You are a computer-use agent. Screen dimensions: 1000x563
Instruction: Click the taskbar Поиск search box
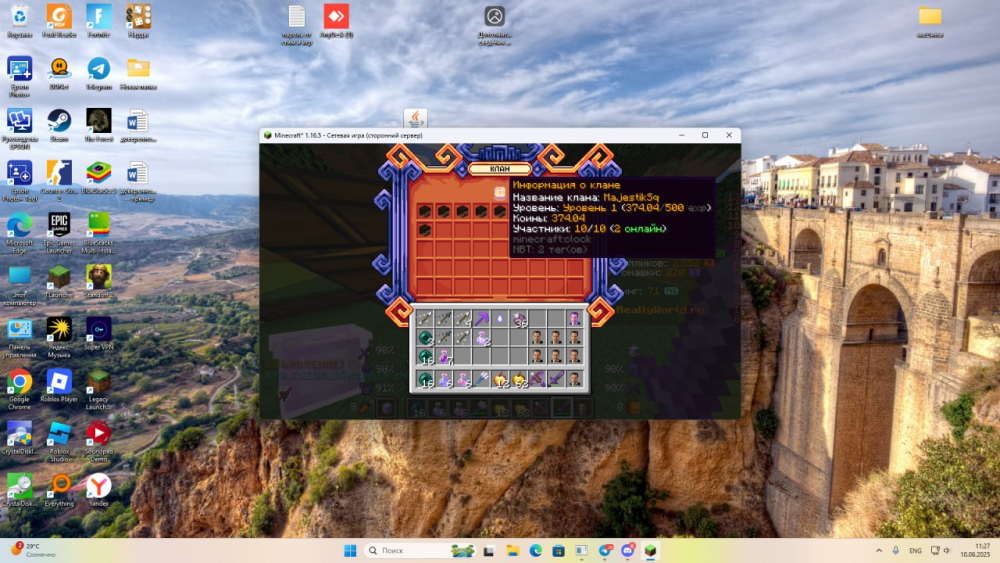click(x=420, y=550)
